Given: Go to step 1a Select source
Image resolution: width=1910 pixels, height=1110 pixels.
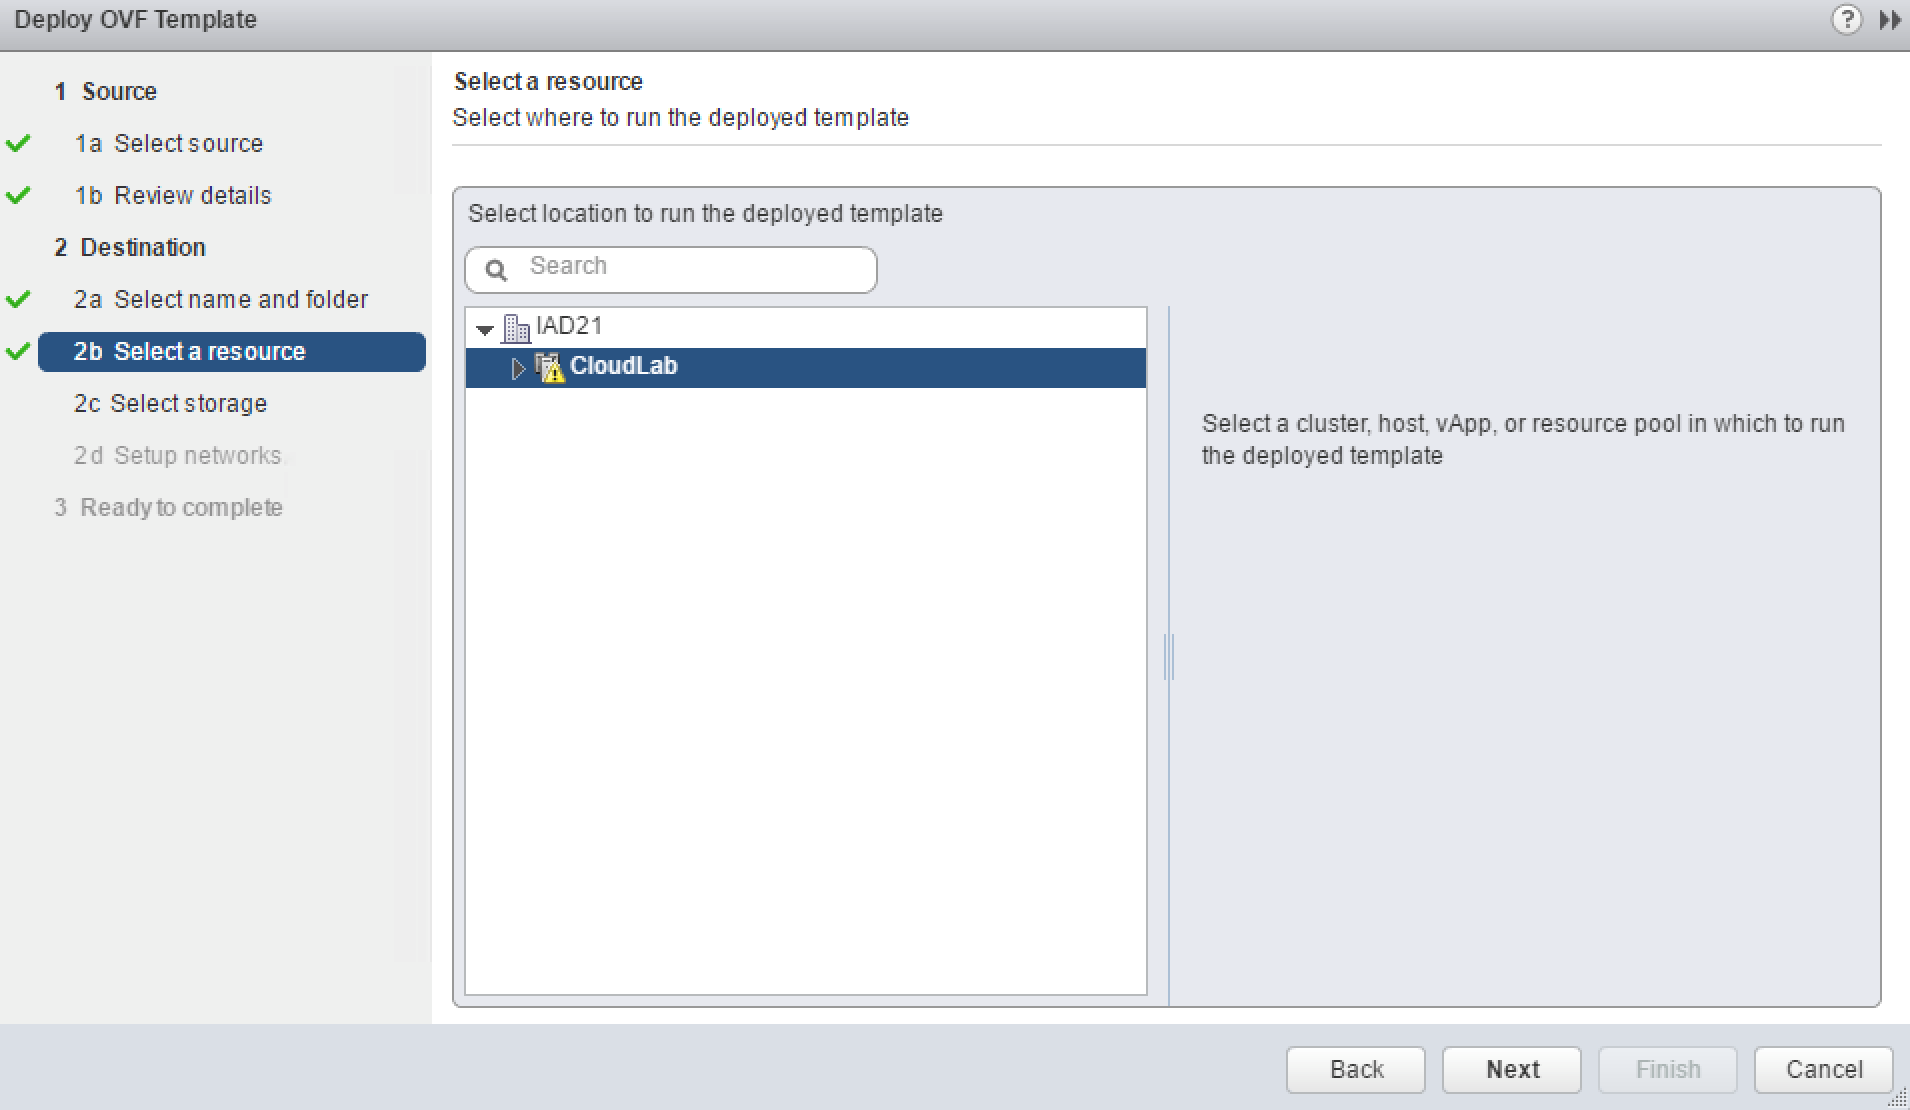Looking at the screenshot, I should pyautogui.click(x=168, y=144).
